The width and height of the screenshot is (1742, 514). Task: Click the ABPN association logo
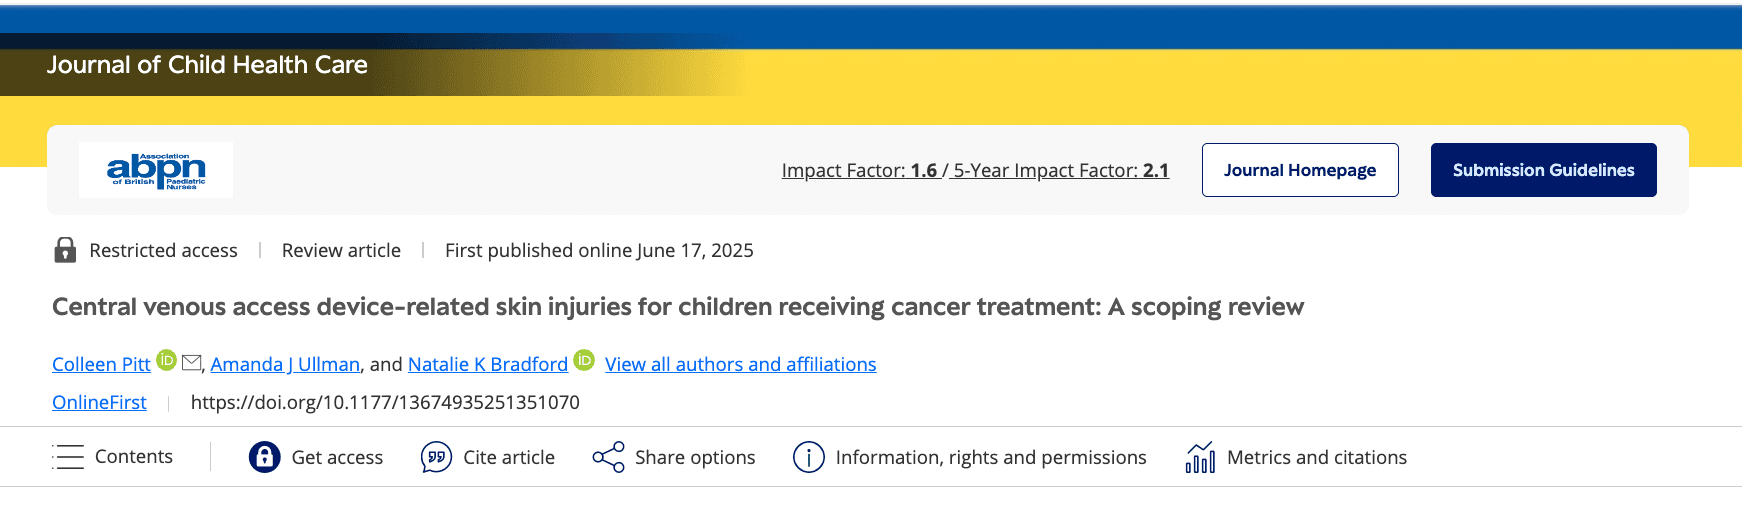click(x=156, y=170)
